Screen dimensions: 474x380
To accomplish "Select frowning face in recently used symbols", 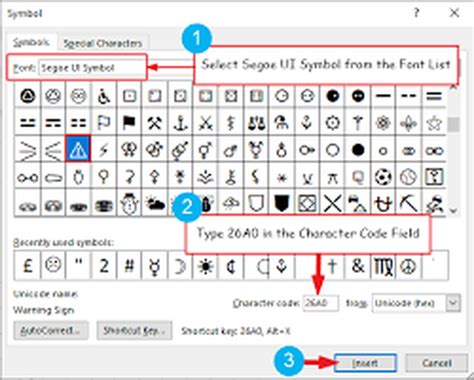I will coord(53,266).
